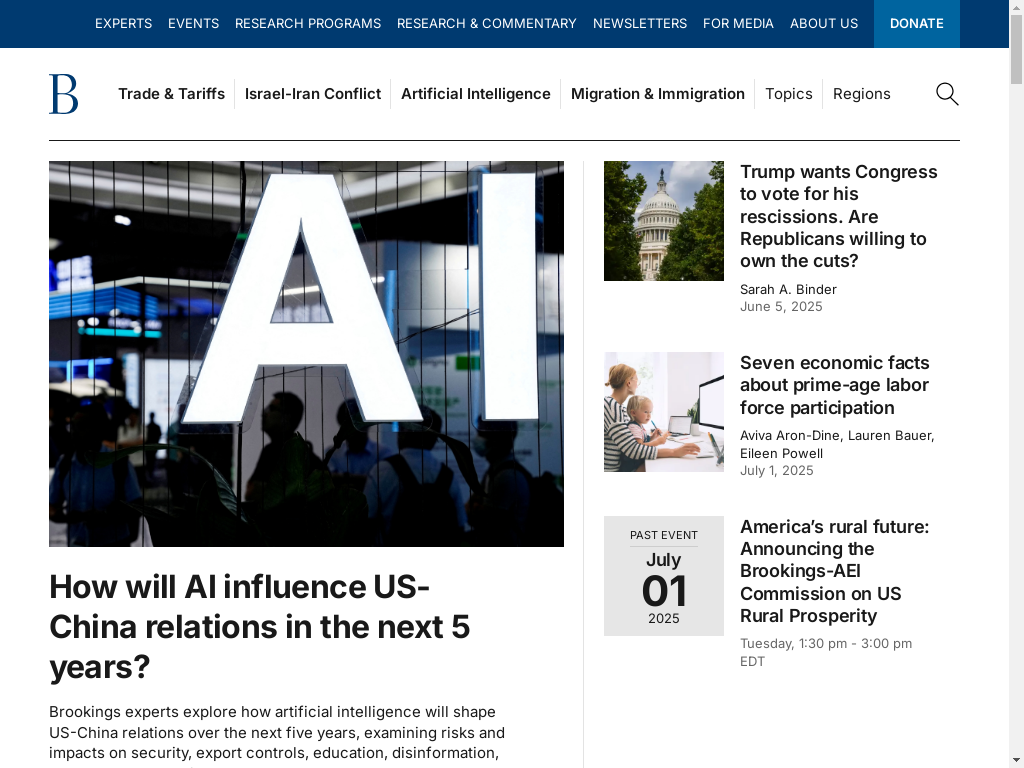The image size is (1024, 768).
Task: Open America's rural future event link
Action: tap(835, 571)
